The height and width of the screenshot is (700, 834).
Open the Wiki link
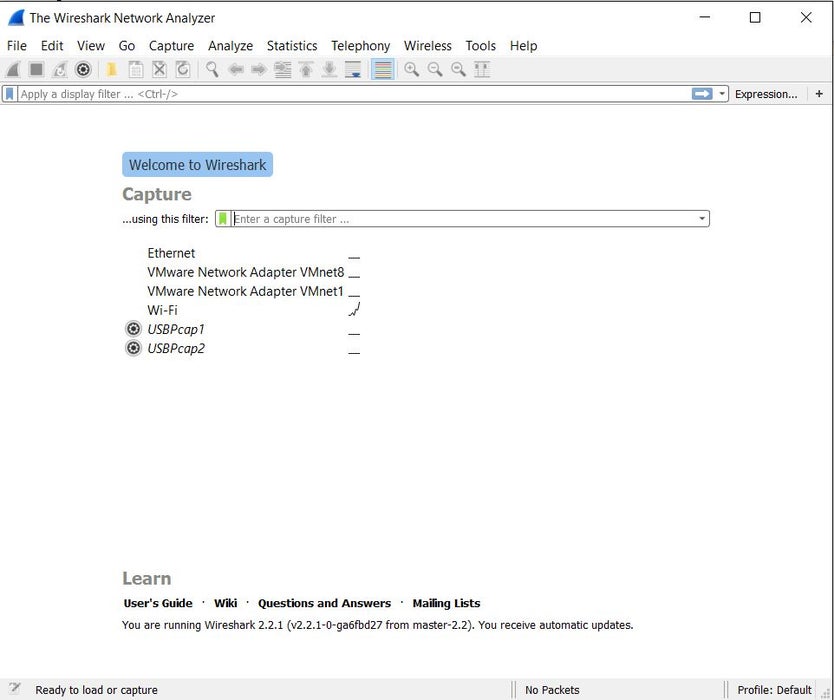click(226, 603)
